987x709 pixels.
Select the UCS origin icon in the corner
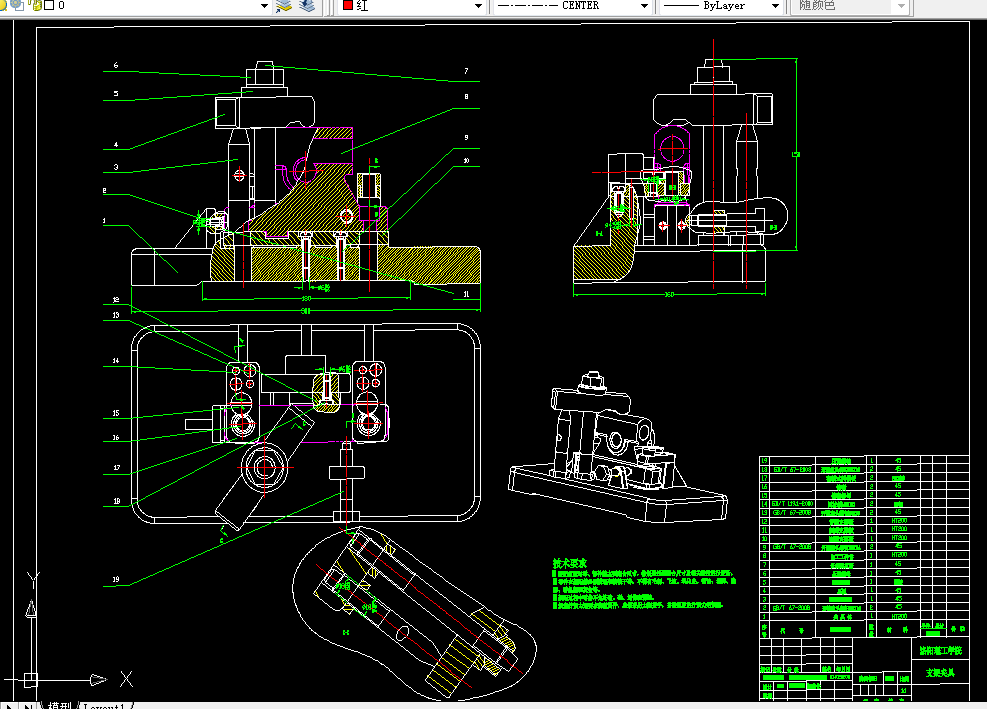[30, 680]
